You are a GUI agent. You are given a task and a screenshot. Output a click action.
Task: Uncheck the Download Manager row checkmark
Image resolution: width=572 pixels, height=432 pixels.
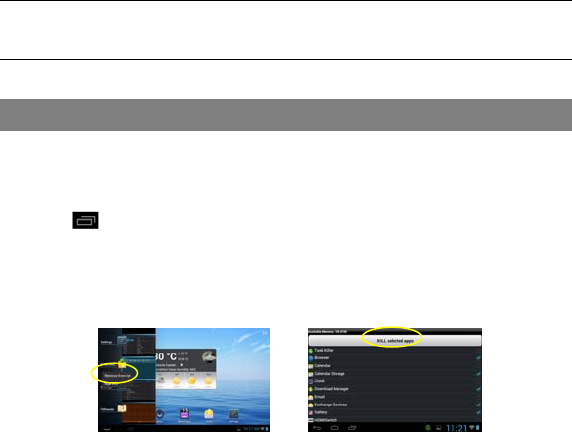coord(478,389)
